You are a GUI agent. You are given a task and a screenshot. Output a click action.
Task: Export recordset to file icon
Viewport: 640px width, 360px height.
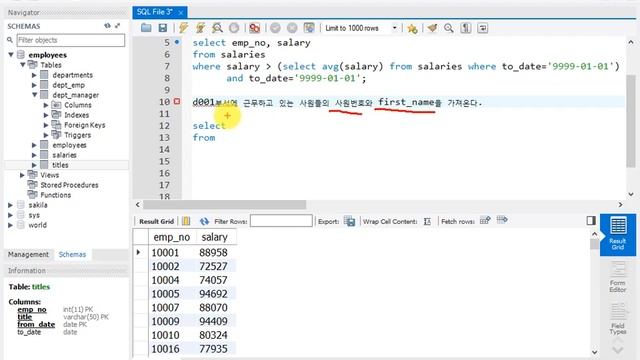pyautogui.click(x=349, y=221)
